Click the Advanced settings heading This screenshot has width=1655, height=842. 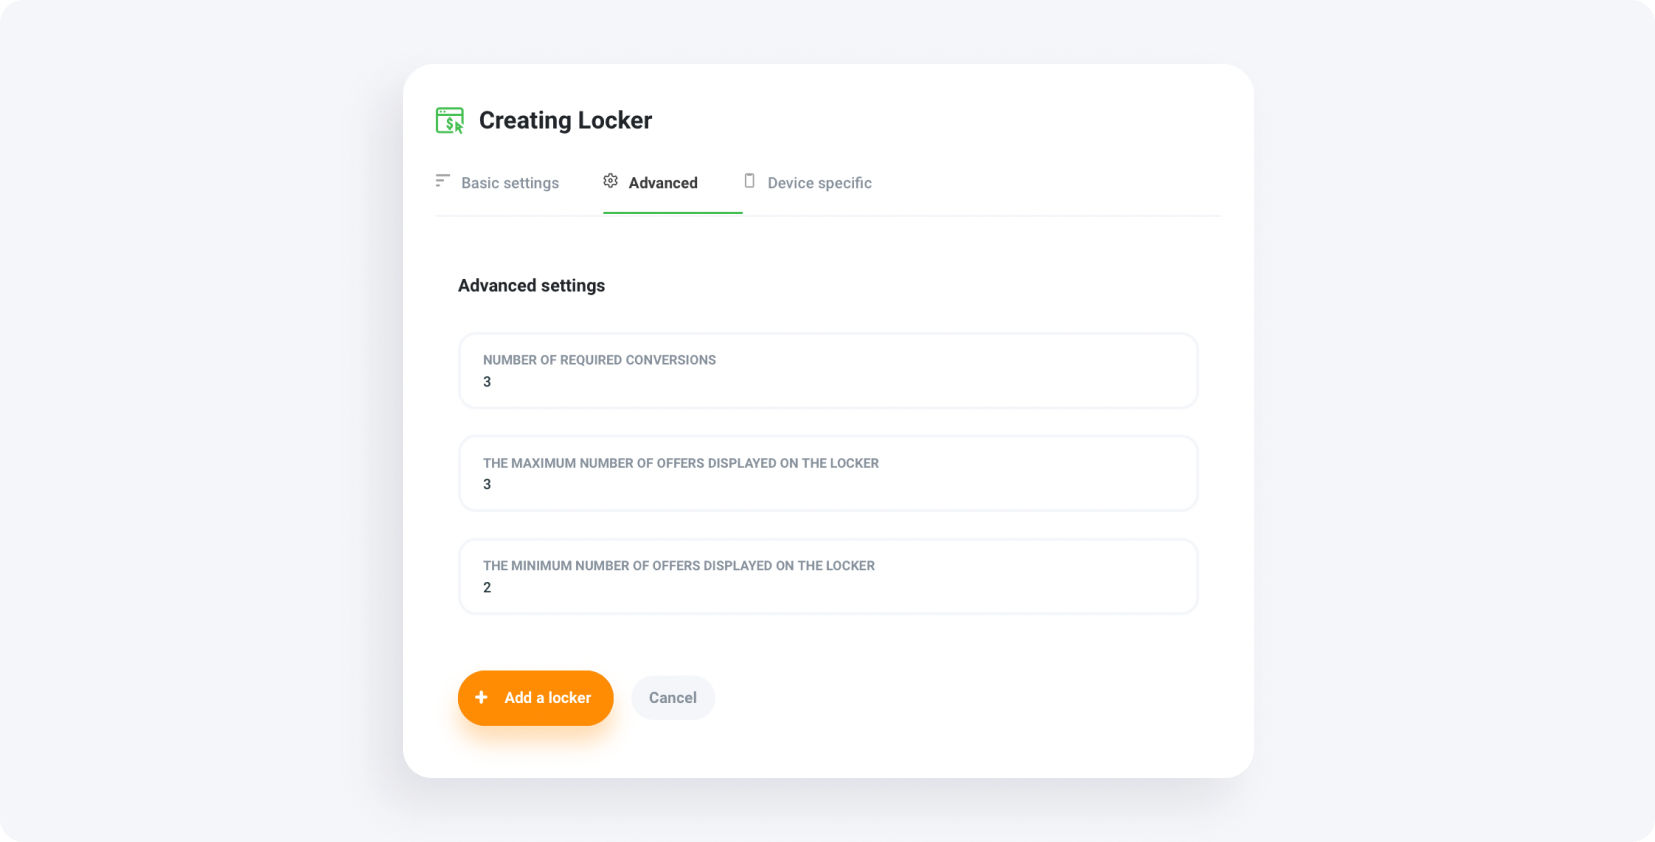pyautogui.click(x=531, y=285)
